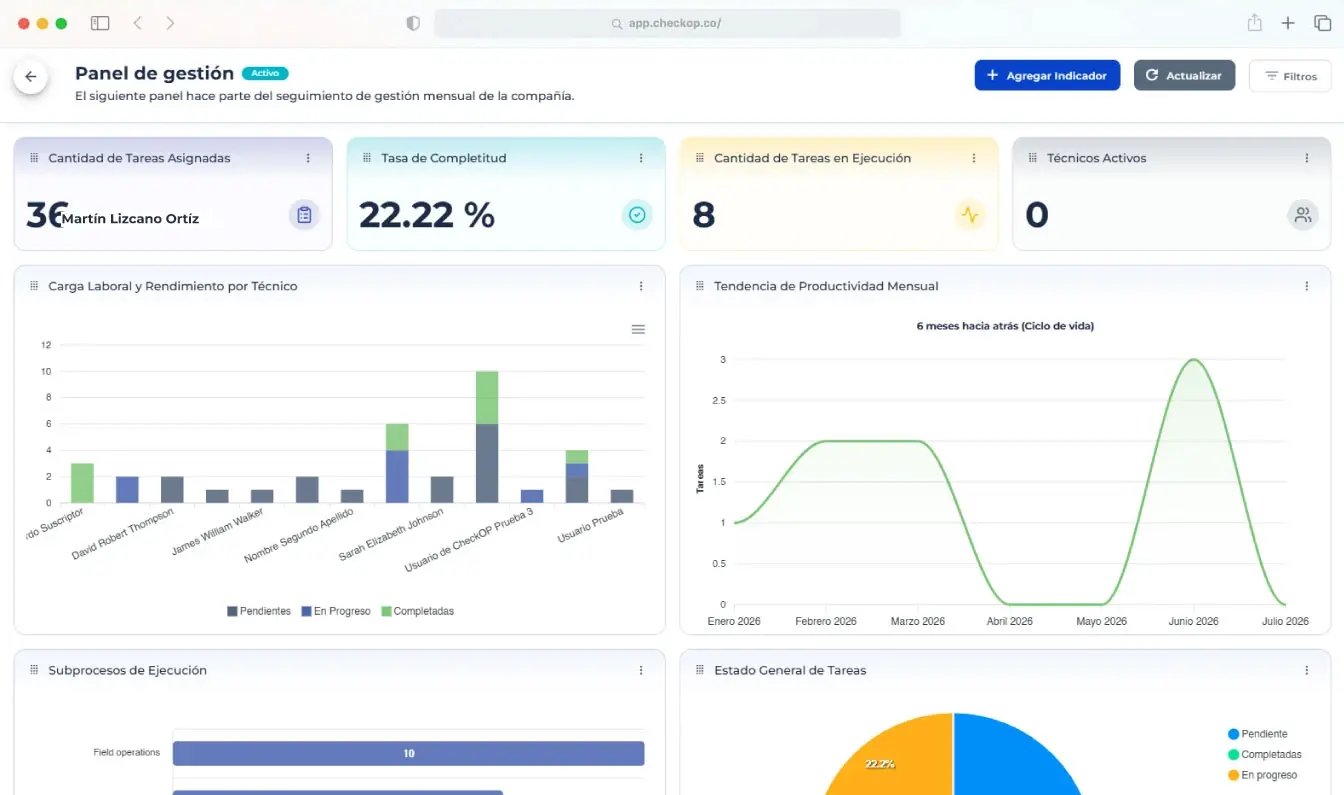Screen dimensions: 1344x795
Task: Open the Filtros panel
Action: 1290,76
